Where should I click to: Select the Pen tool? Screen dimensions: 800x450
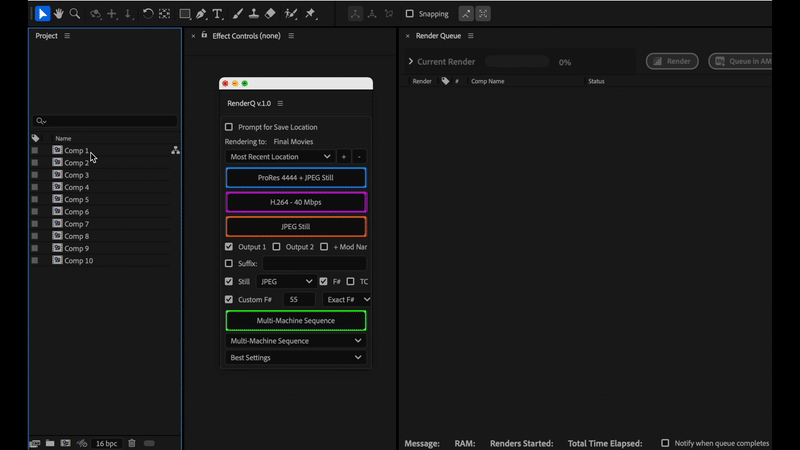point(201,14)
